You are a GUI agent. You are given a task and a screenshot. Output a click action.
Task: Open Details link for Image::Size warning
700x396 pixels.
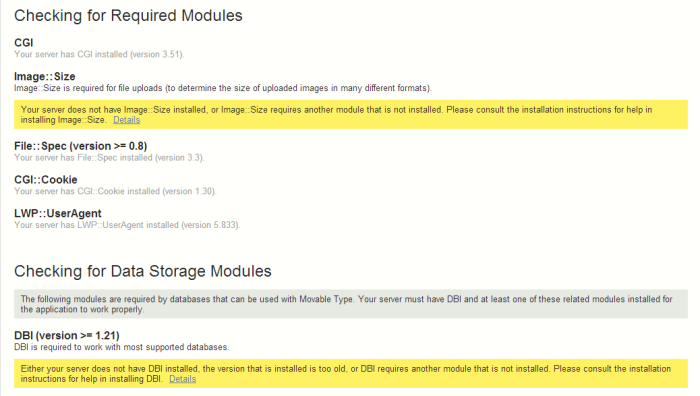[x=126, y=120]
